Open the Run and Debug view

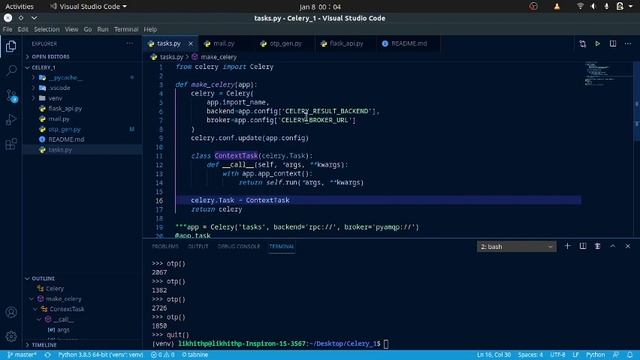(11, 120)
